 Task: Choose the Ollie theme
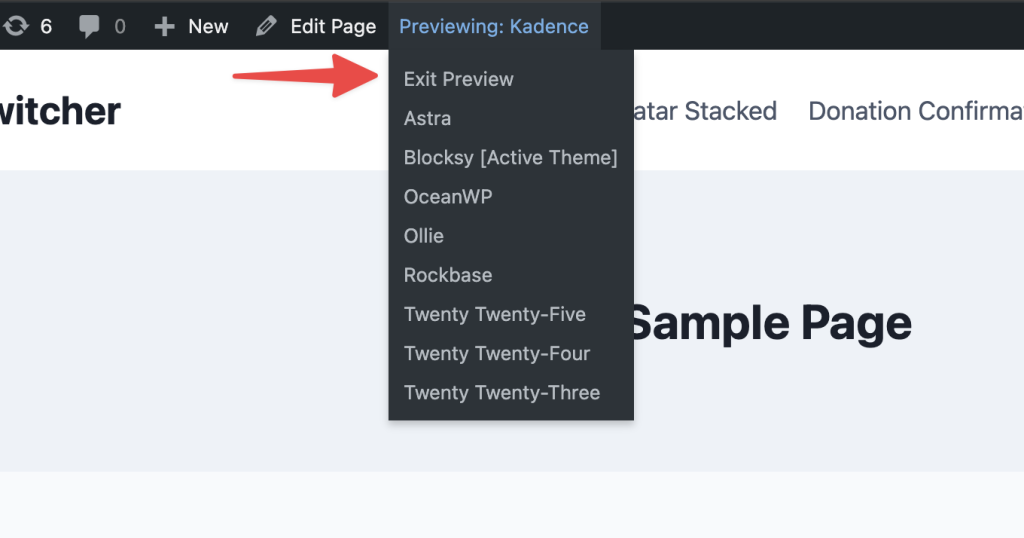click(x=423, y=236)
